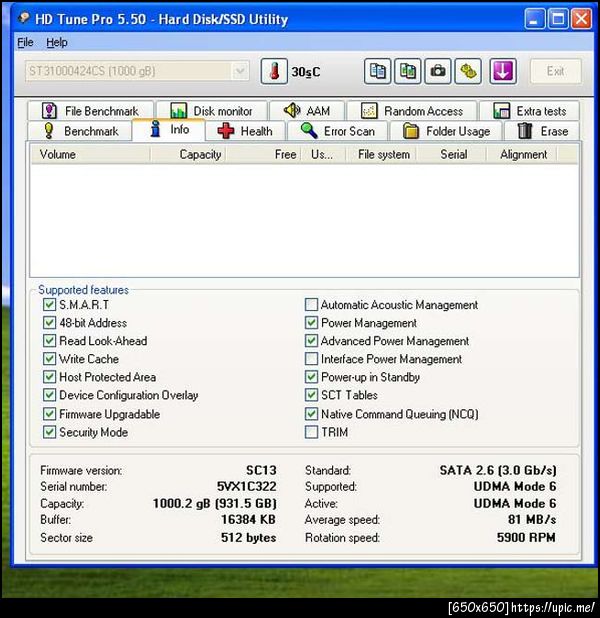Switch to the Benchmark tab
The width and height of the screenshot is (600, 618).
click(80, 131)
